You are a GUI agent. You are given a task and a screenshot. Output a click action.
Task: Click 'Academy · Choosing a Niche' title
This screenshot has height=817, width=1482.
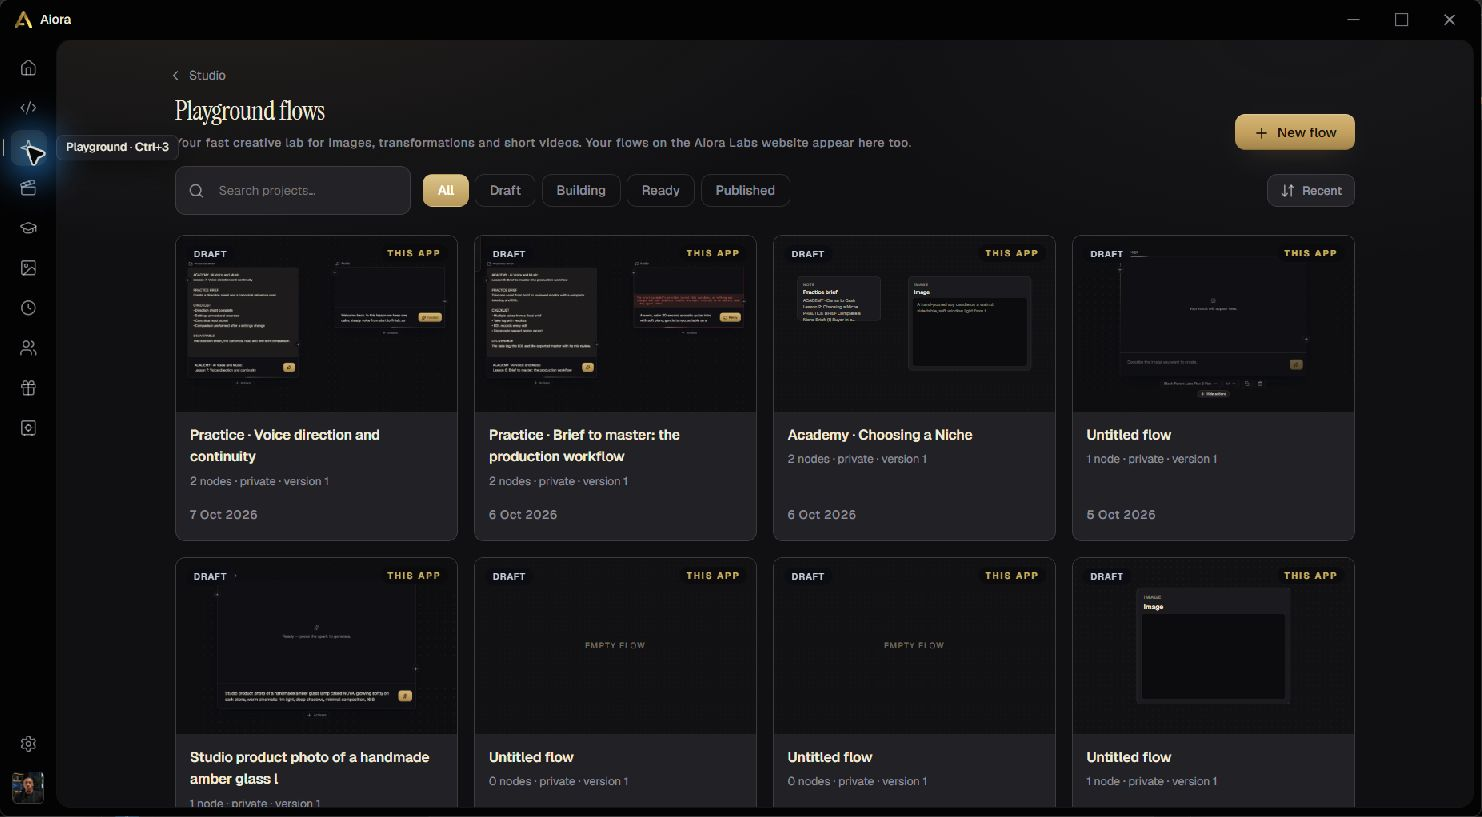coord(880,435)
